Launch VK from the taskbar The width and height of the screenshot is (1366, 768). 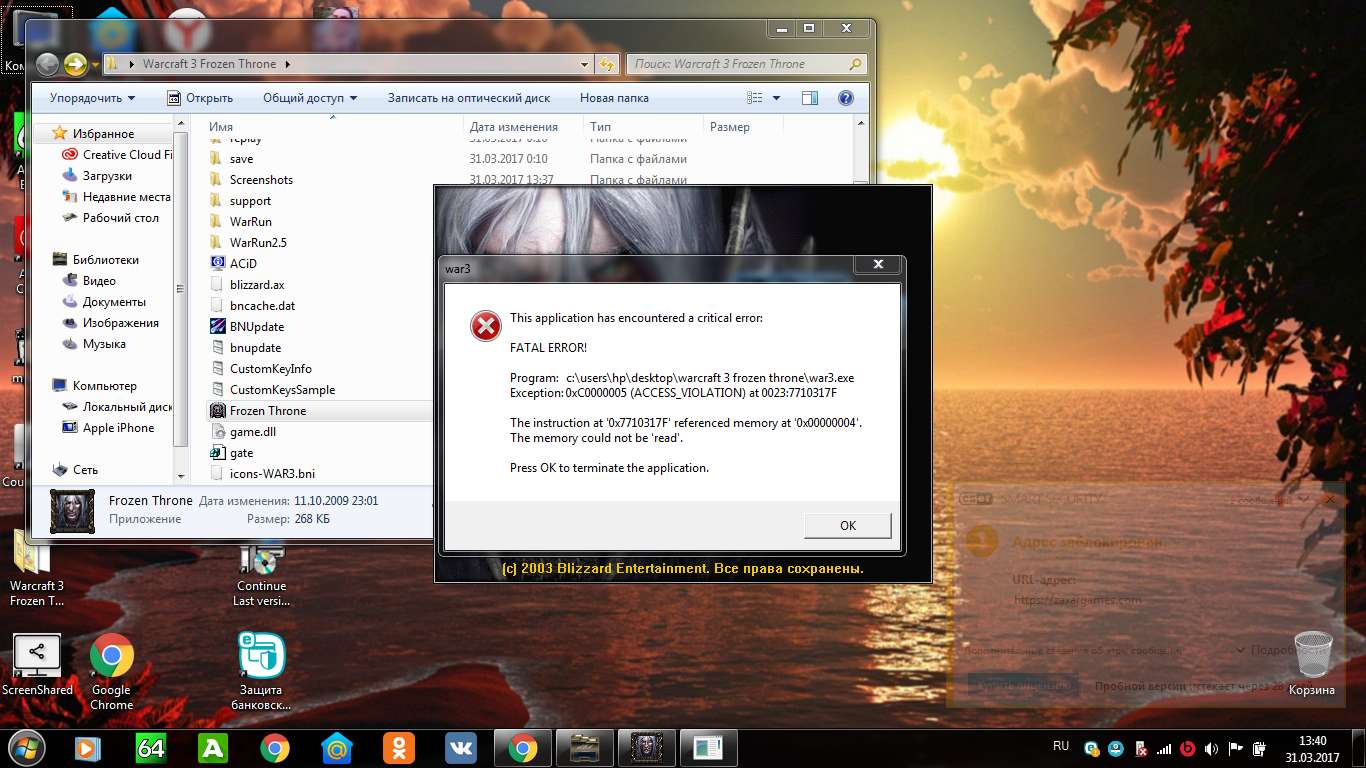pos(461,747)
